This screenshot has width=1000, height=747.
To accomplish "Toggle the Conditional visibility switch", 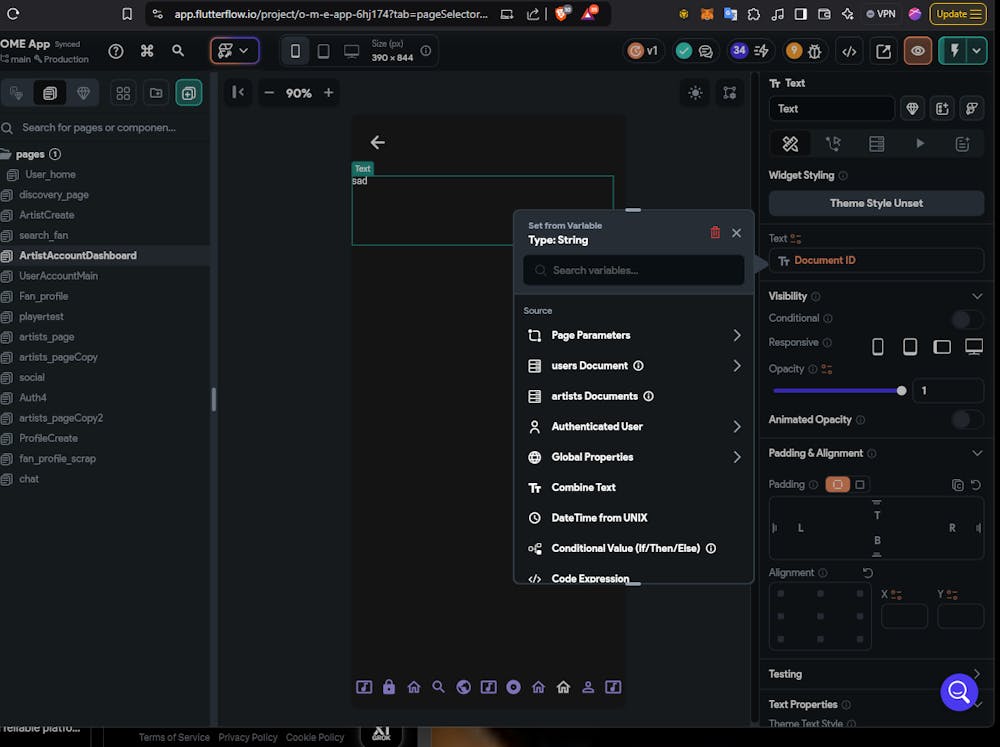I will (x=966, y=319).
